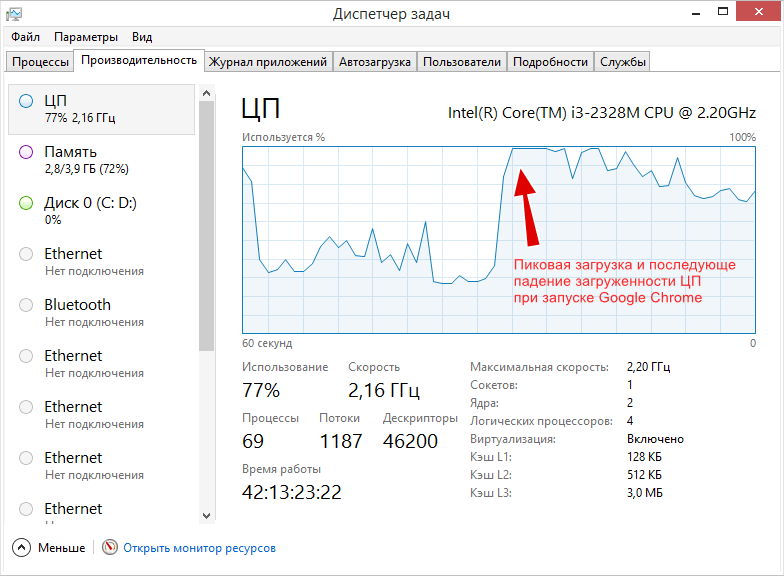The height and width of the screenshot is (576, 784).
Task: Close the Диспетчер задач window
Action: tap(758, 11)
